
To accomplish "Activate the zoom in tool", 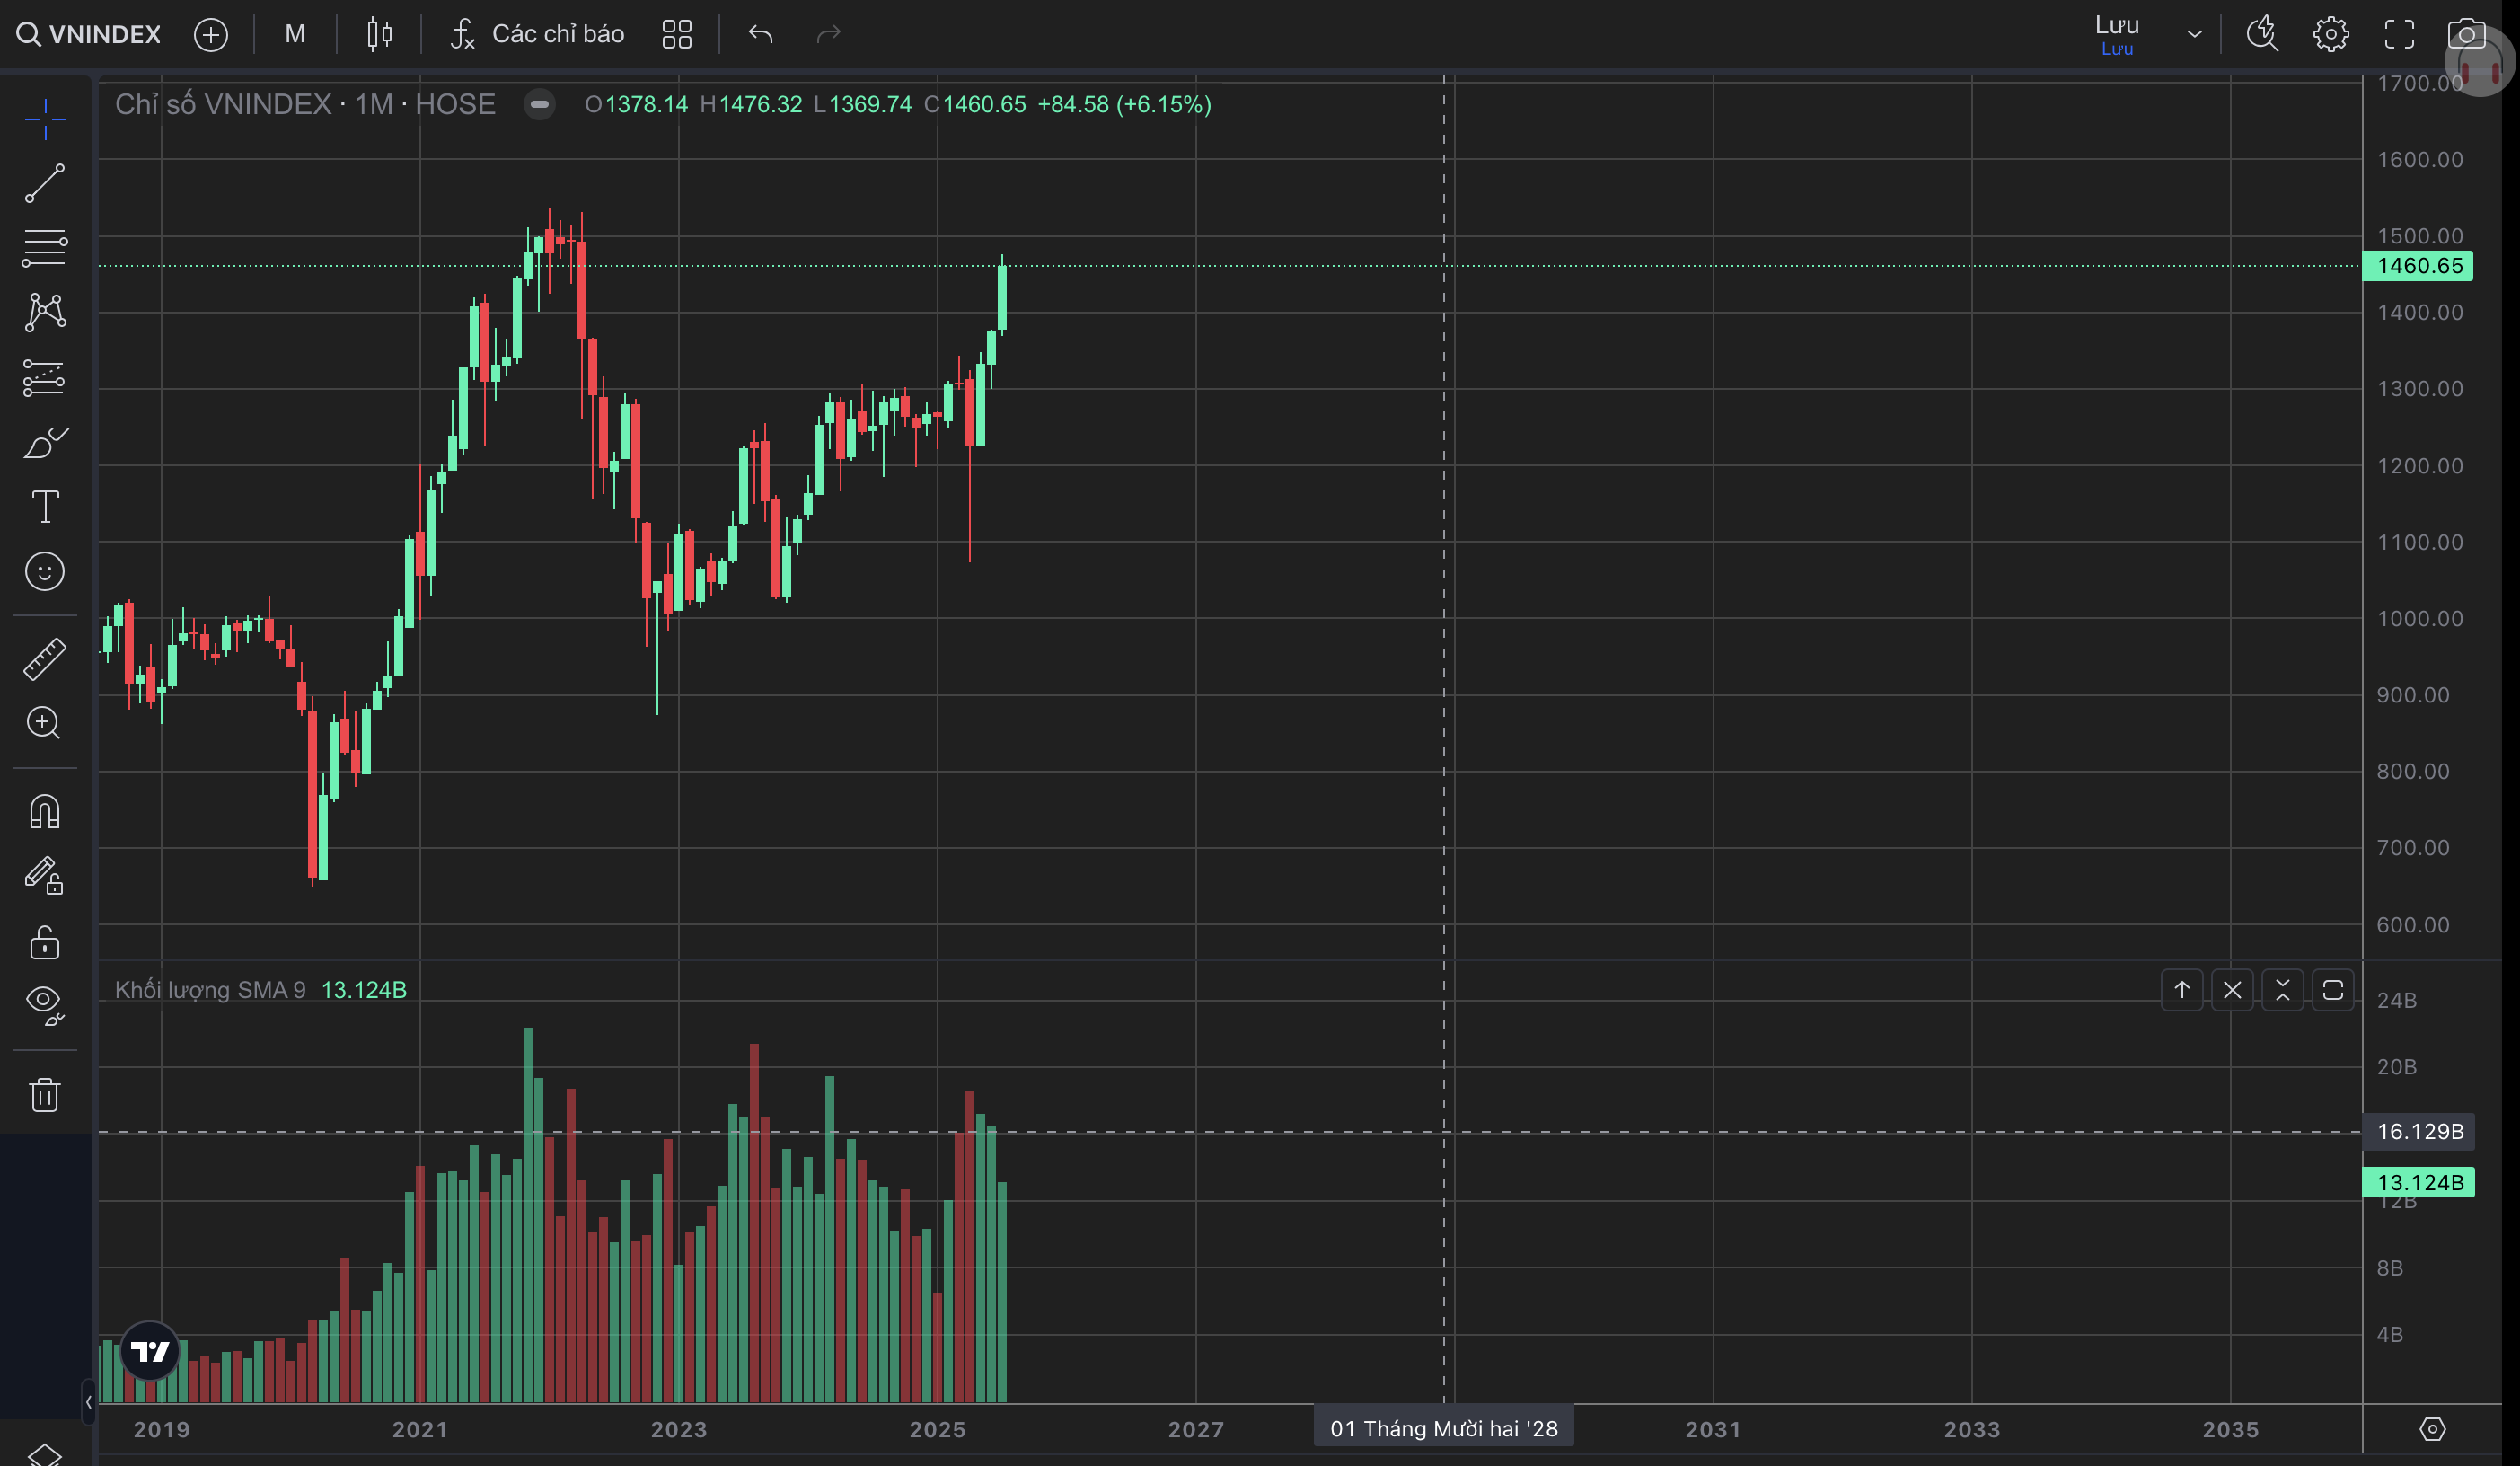I will click(45, 723).
